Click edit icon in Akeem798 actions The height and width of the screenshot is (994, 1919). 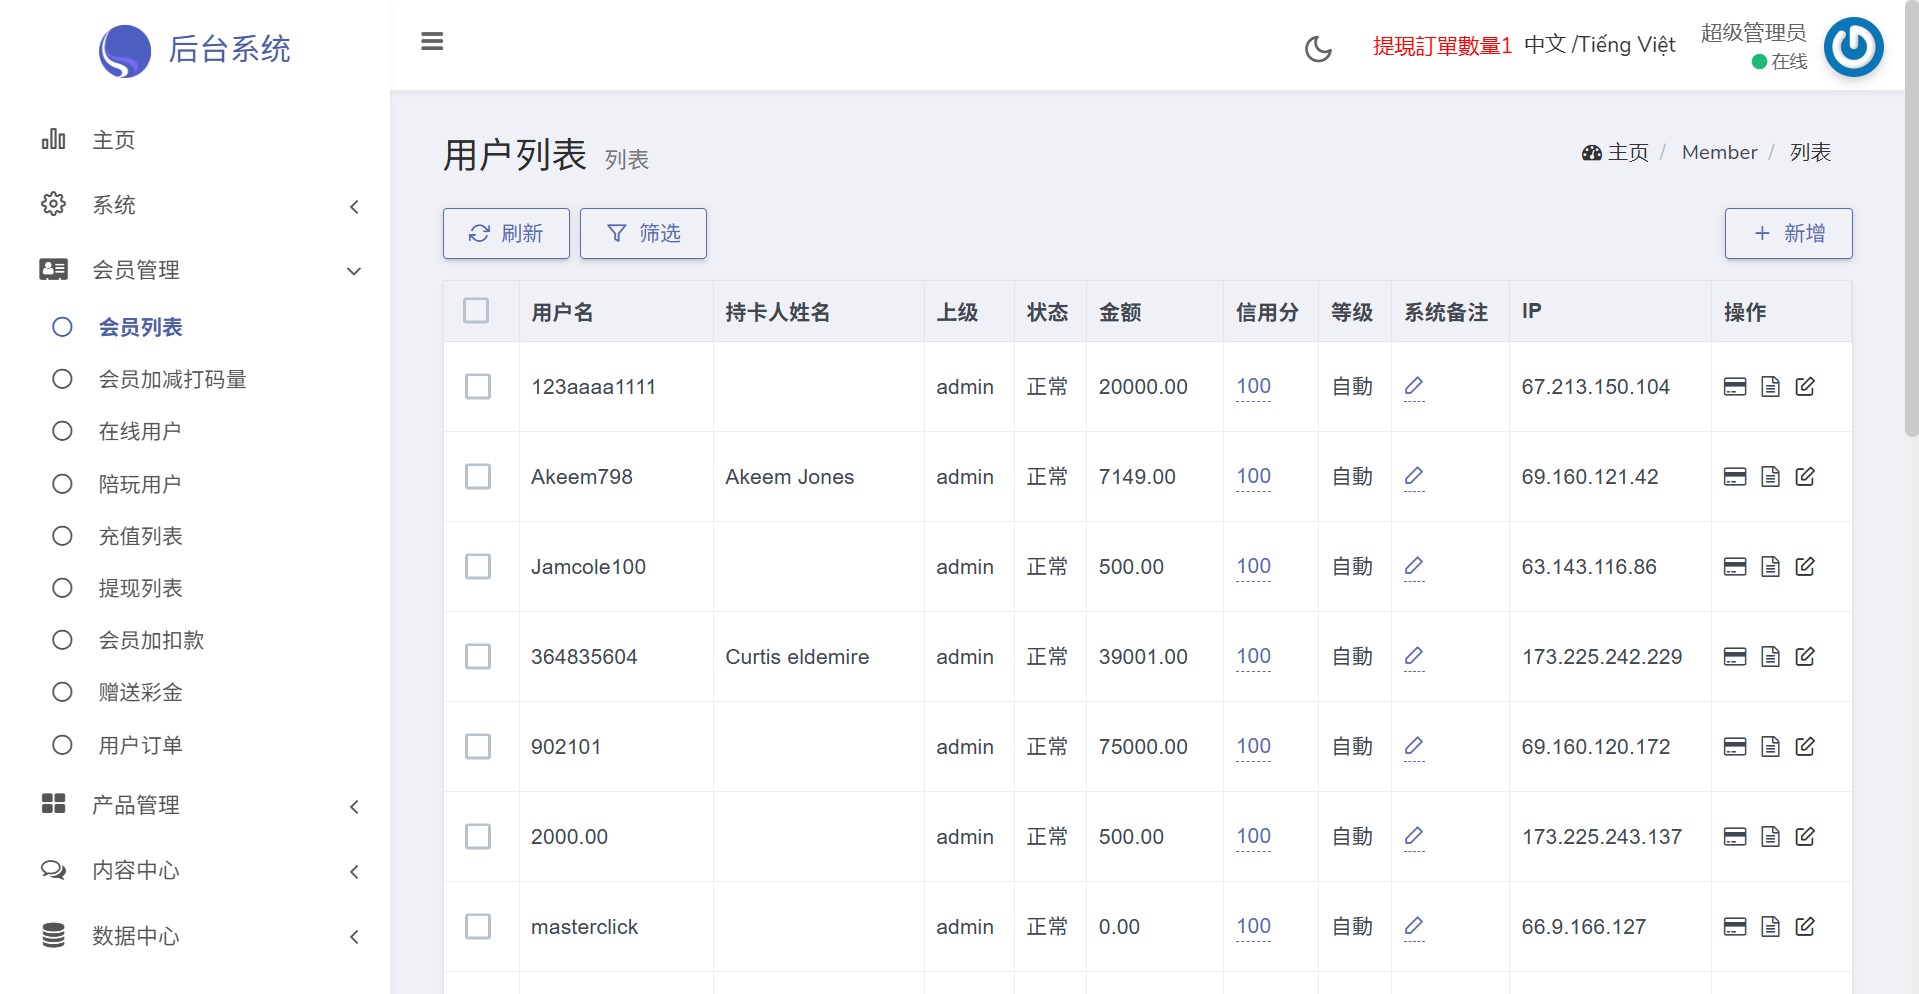coord(1805,477)
